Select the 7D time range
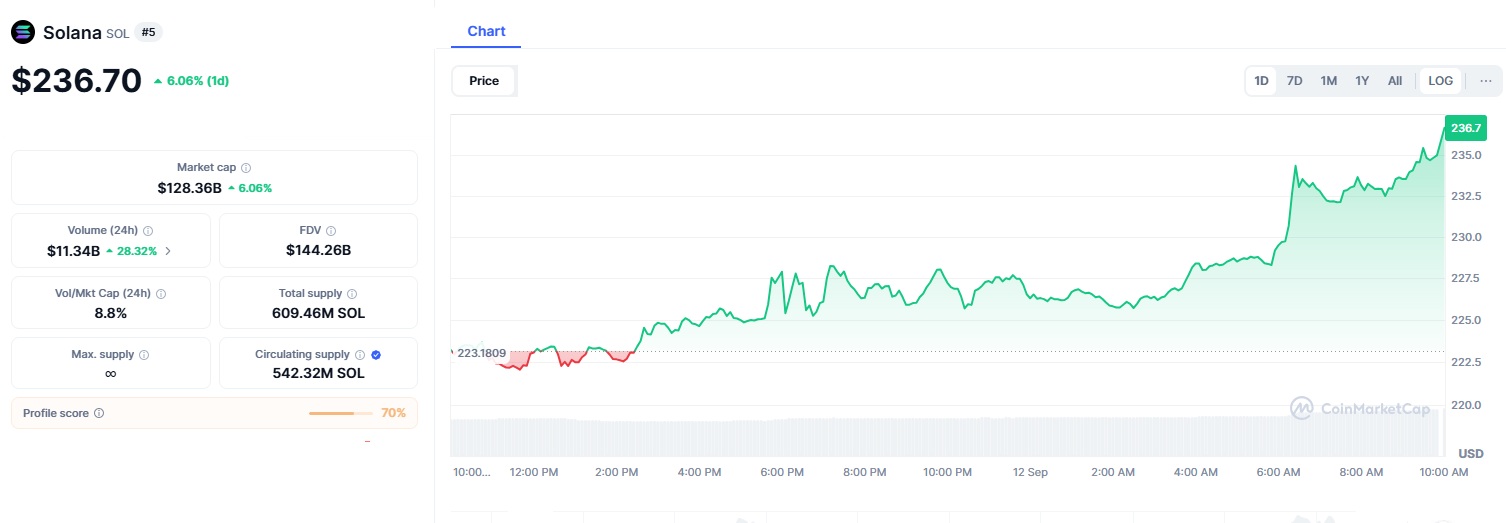The width and height of the screenshot is (1506, 523). [x=1295, y=81]
